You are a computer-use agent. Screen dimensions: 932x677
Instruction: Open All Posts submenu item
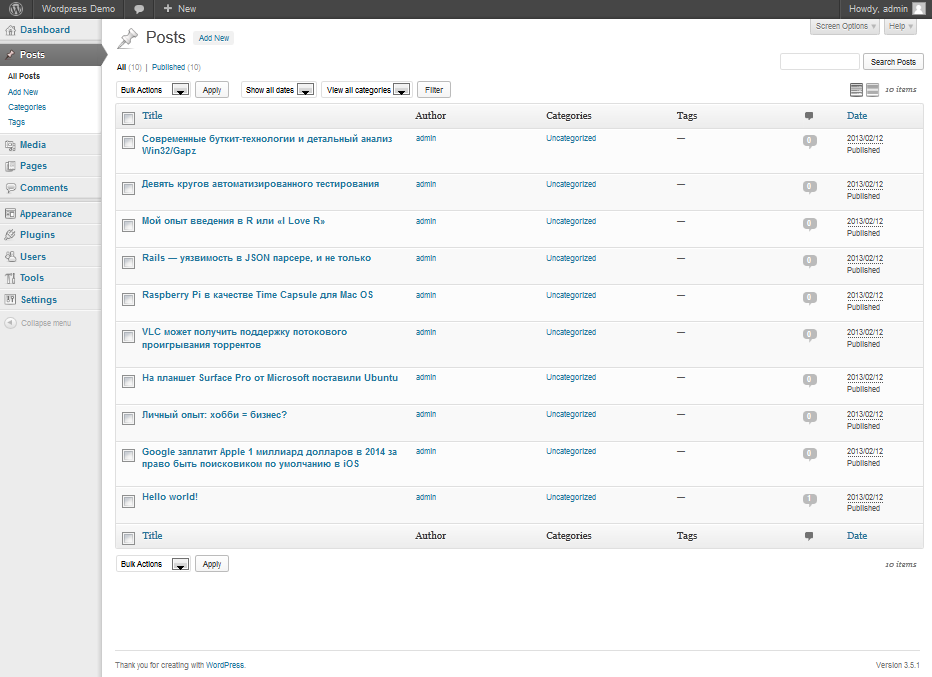[x=24, y=76]
